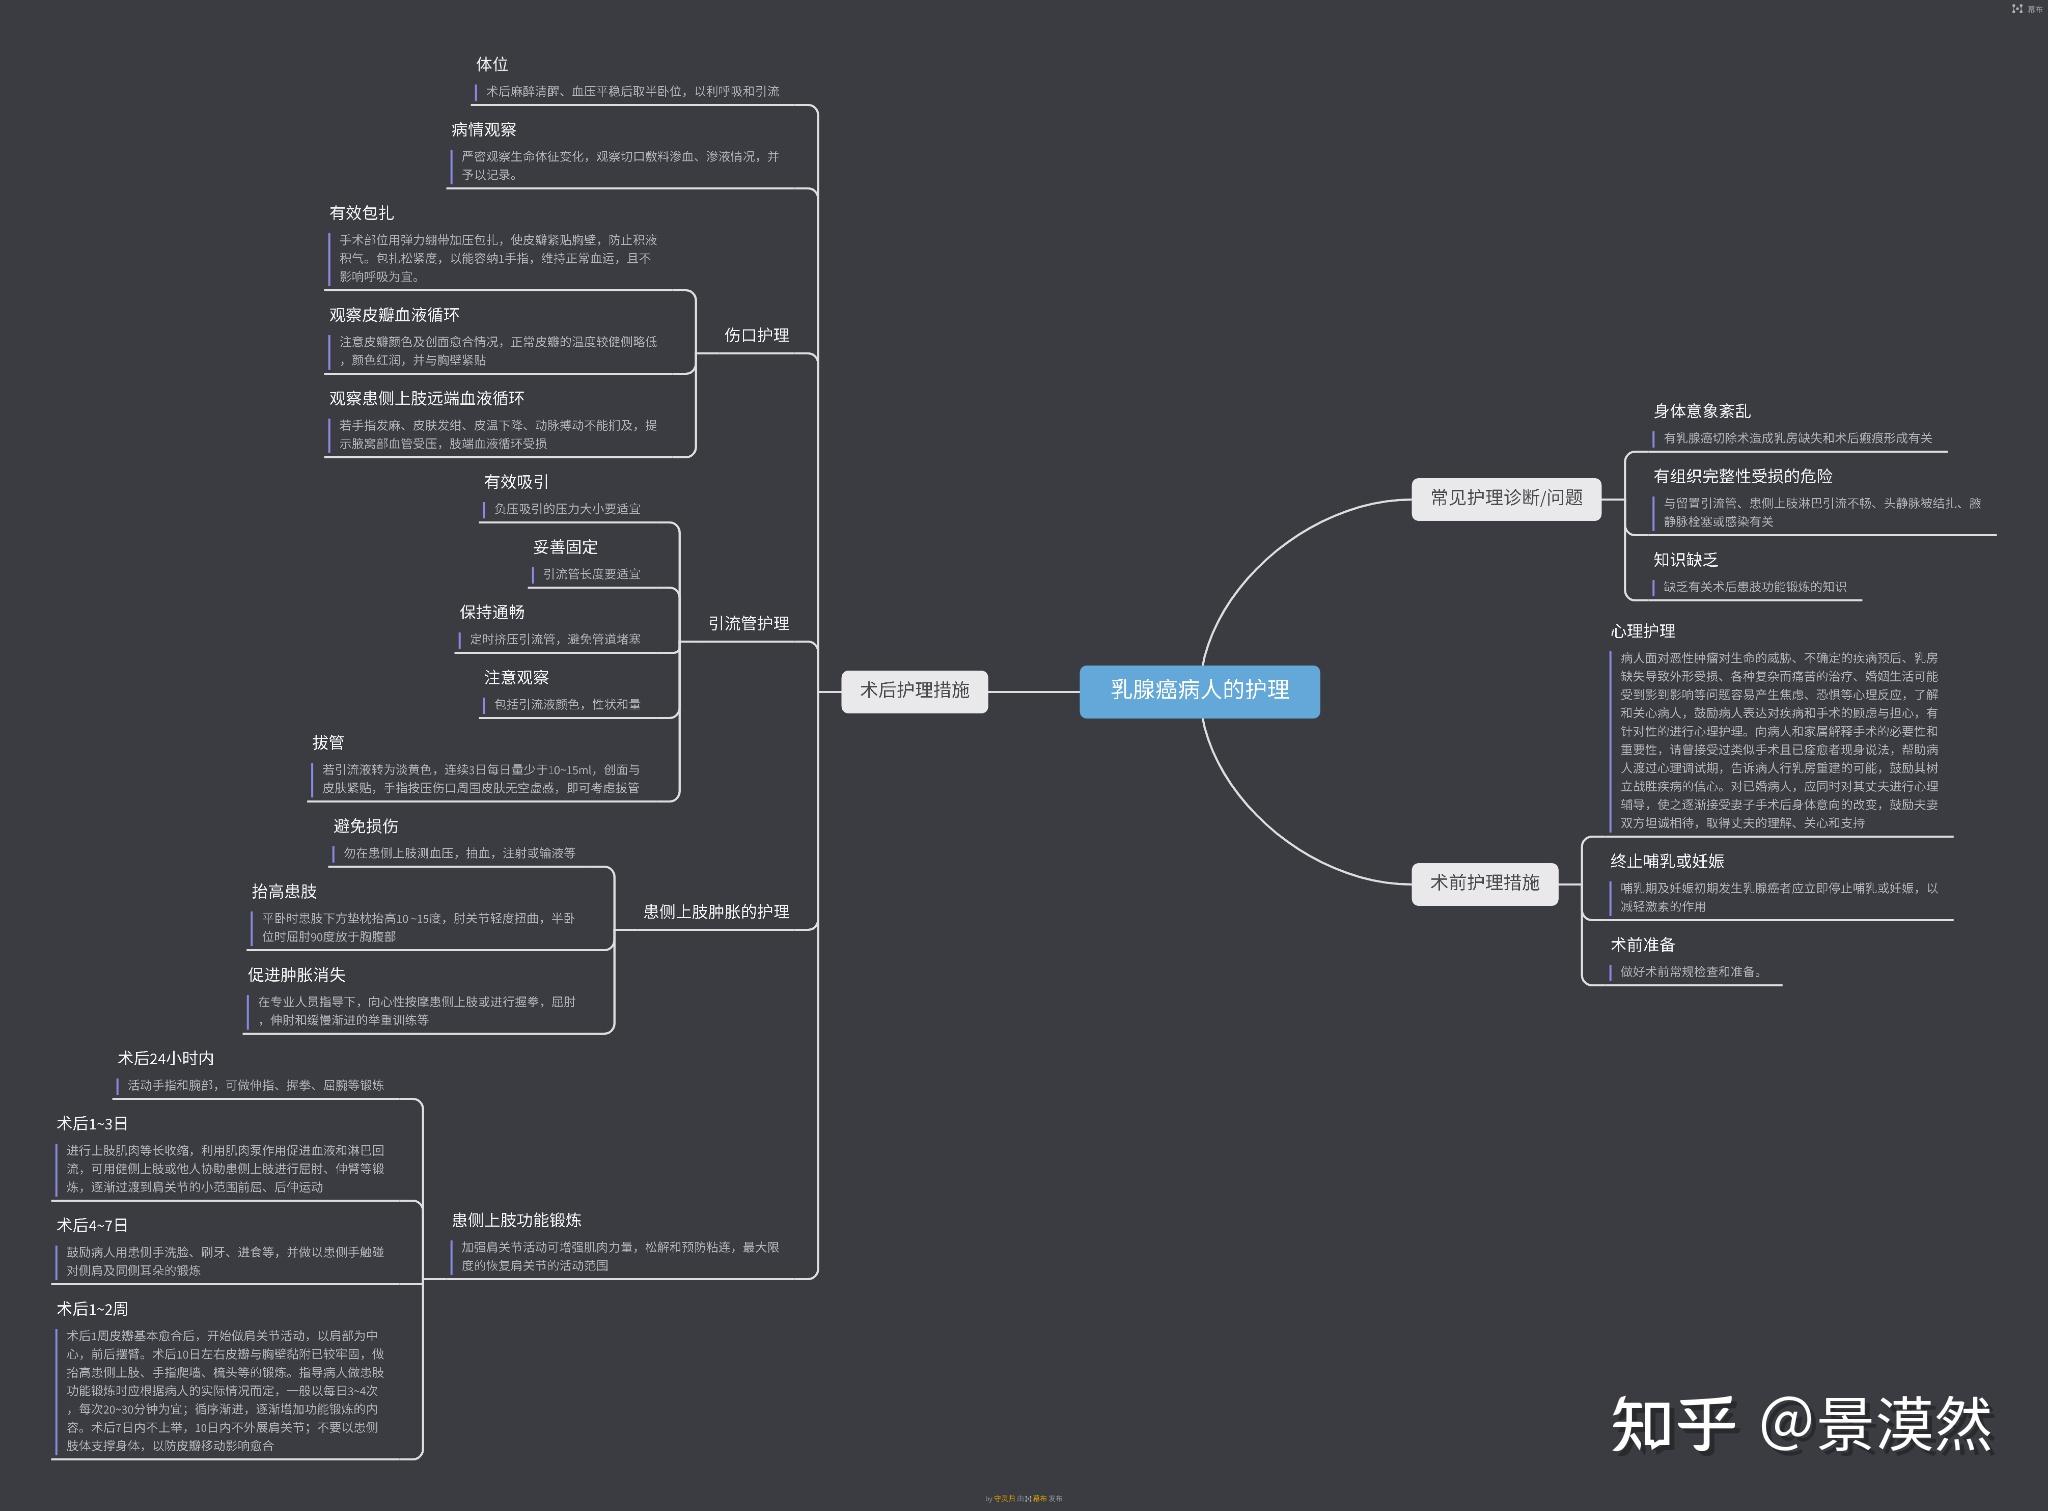Click the 伤口护理 subtopic
The image size is (2048, 1511).
756,335
